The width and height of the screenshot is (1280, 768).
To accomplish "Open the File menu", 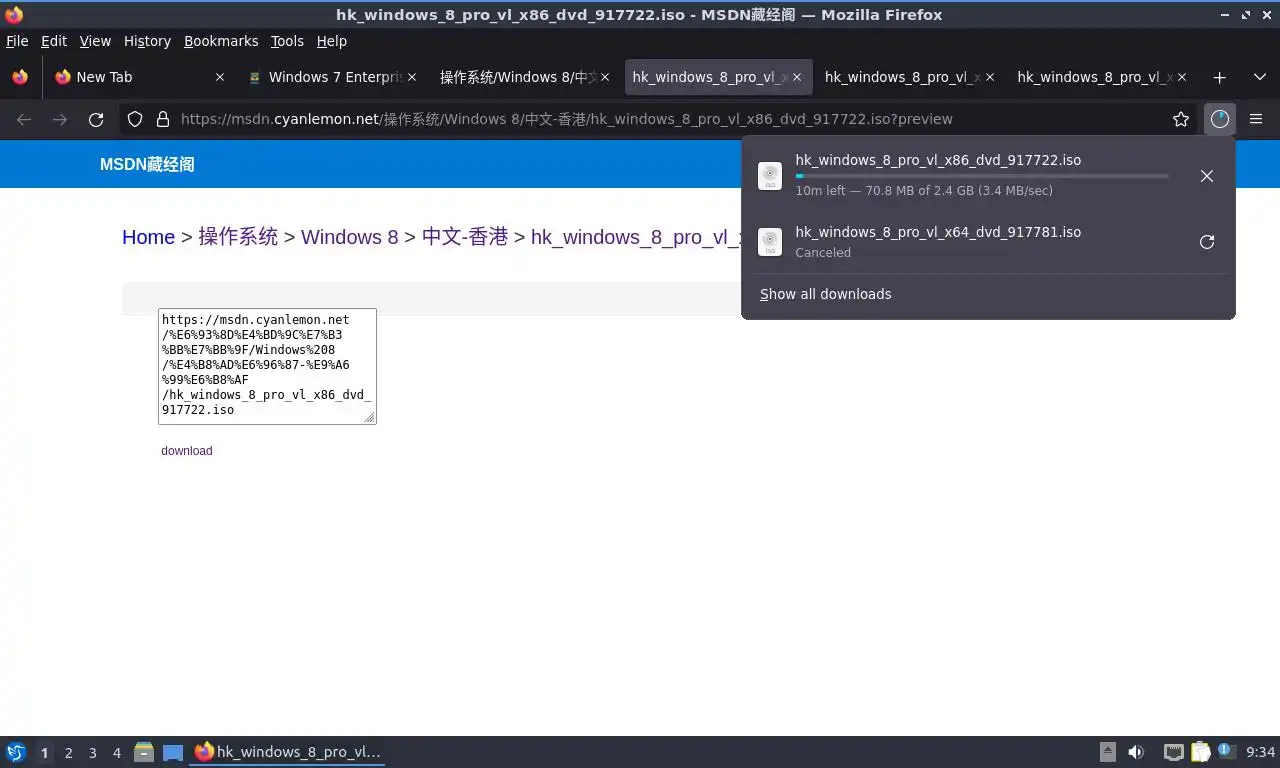I will click(x=17, y=41).
